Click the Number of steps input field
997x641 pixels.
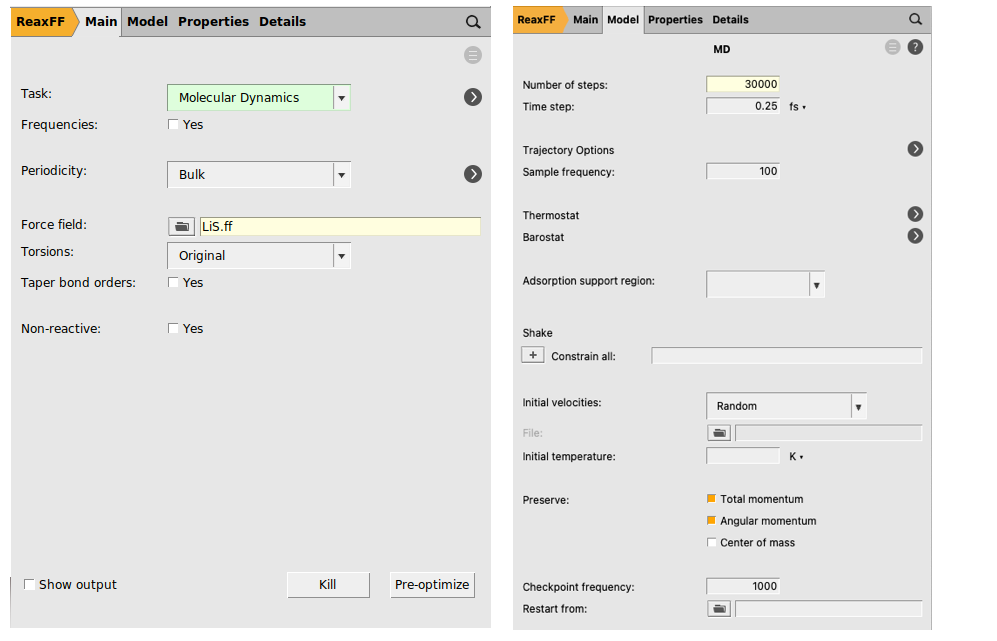(x=743, y=84)
